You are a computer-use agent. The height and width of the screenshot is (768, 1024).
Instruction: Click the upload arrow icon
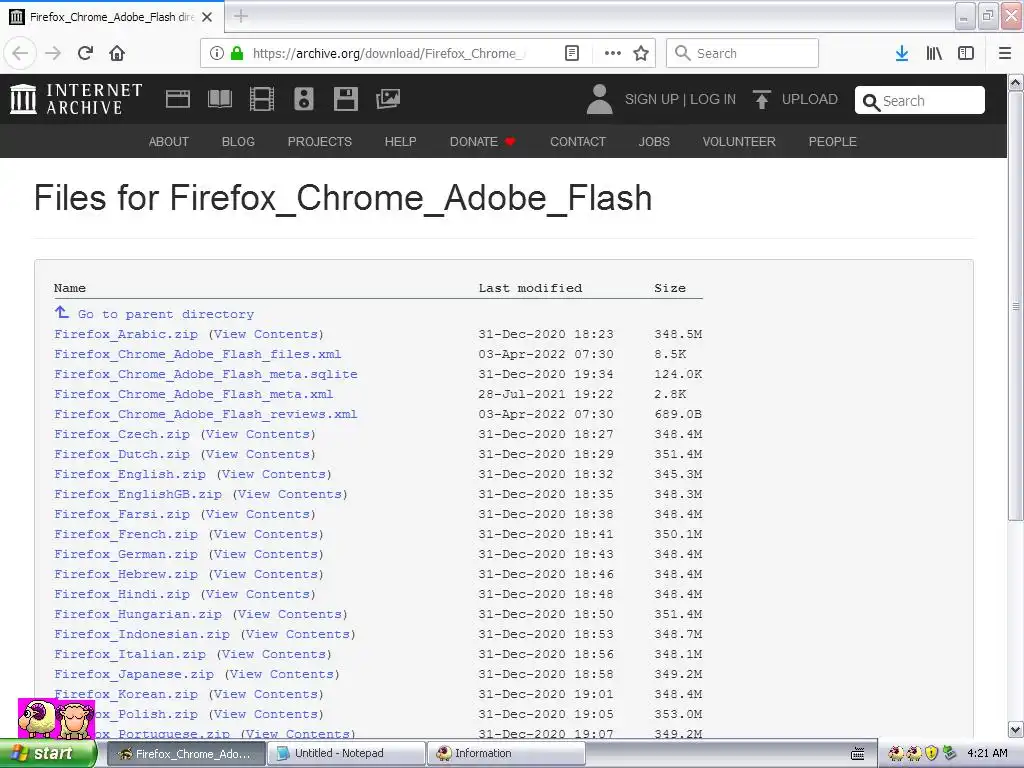tap(761, 99)
